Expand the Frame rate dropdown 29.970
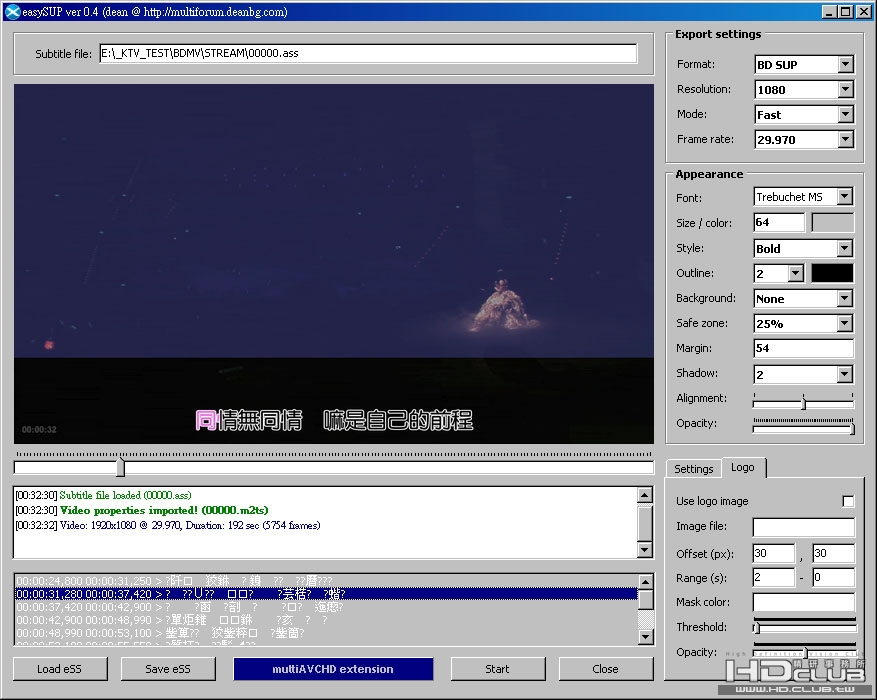Screen dimensions: 877x700 [846, 139]
